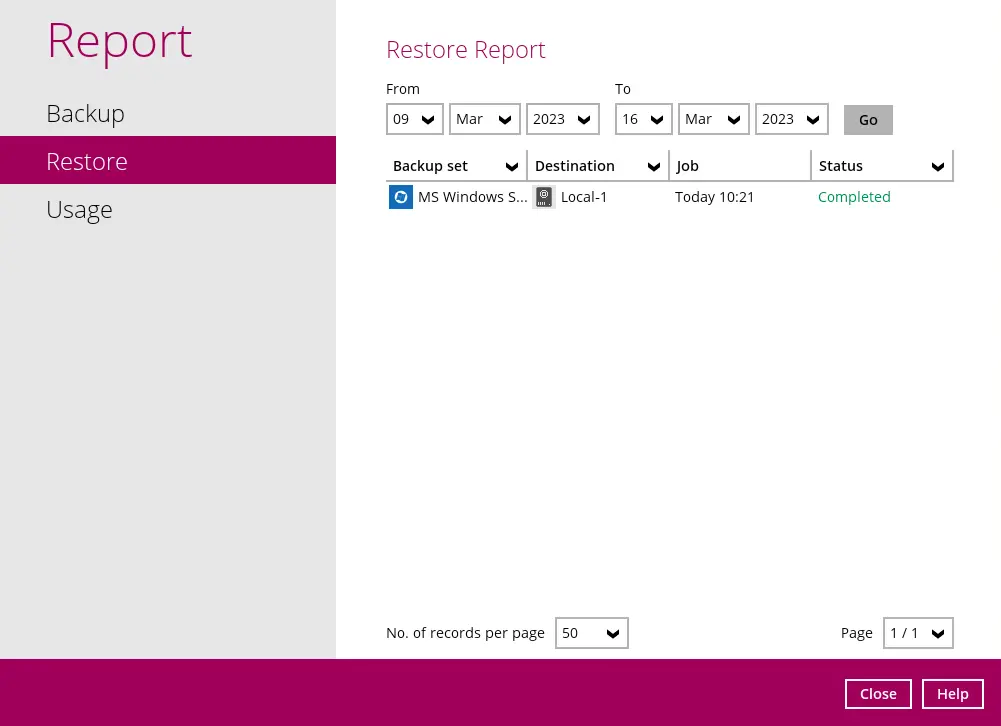Viewport: 1001px width, 726px height.
Task: Filter by Backup set column dropdown
Action: pos(511,167)
